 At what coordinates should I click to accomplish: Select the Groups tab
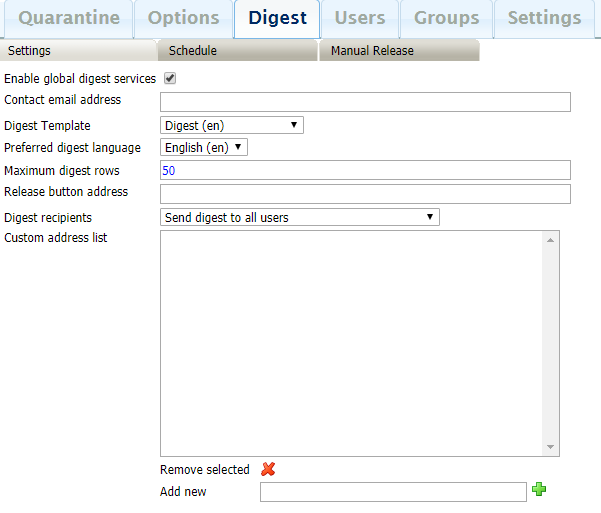tap(446, 18)
